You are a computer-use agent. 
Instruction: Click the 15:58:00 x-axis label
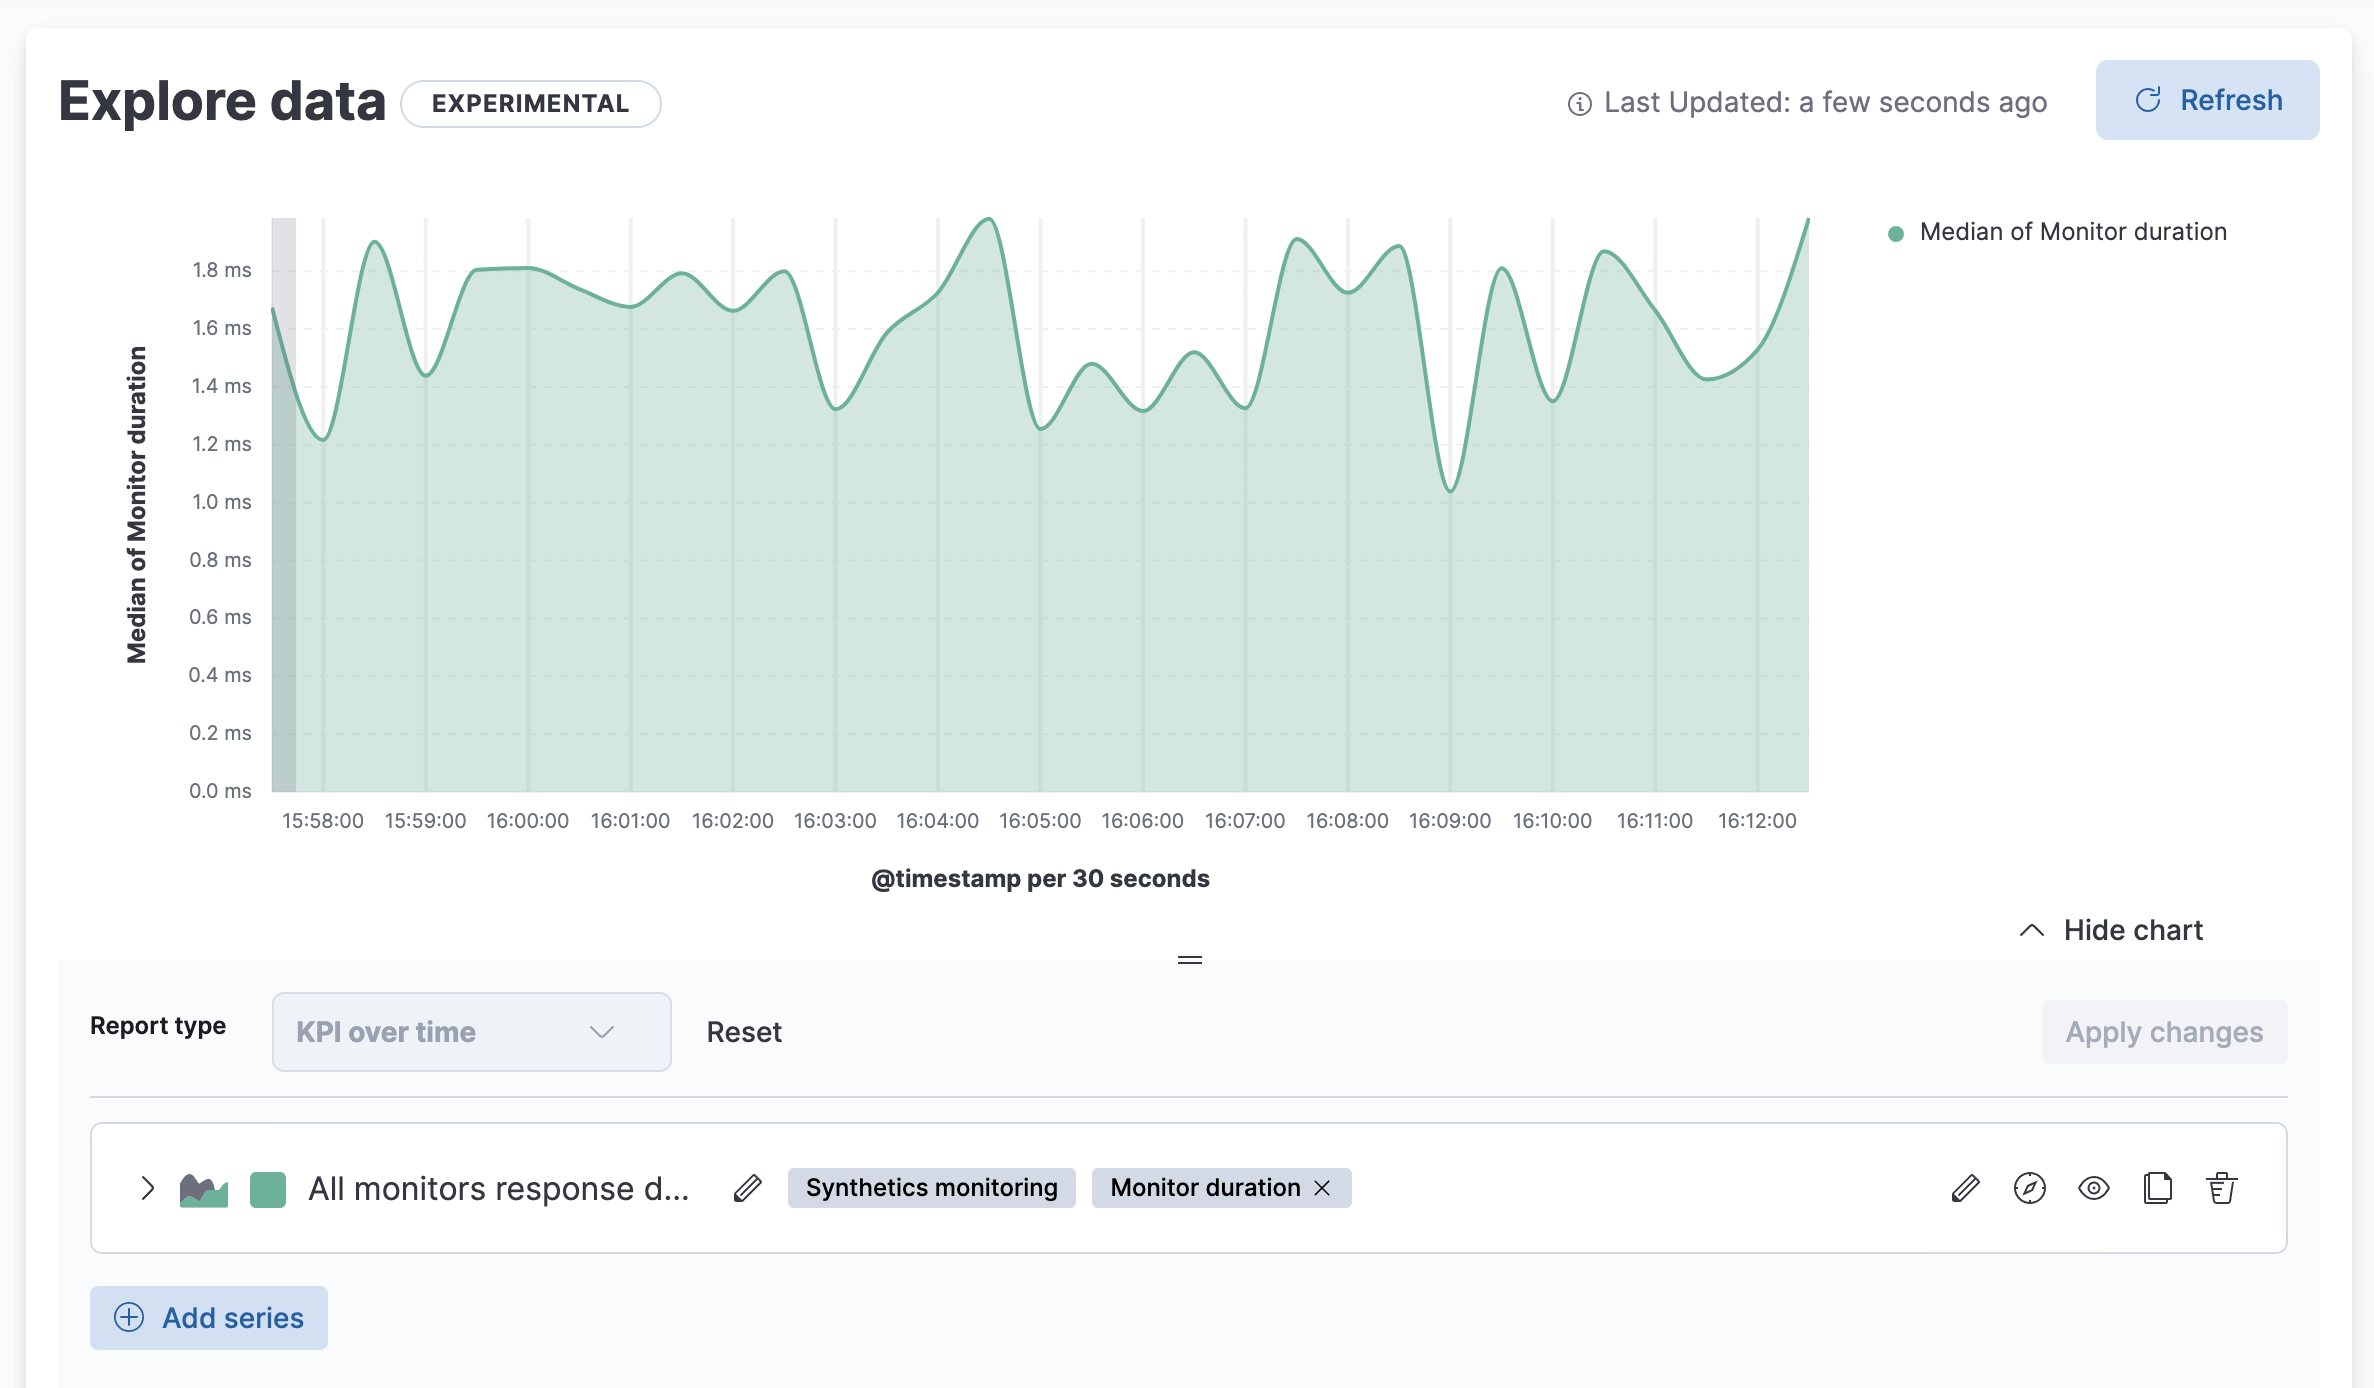[323, 821]
